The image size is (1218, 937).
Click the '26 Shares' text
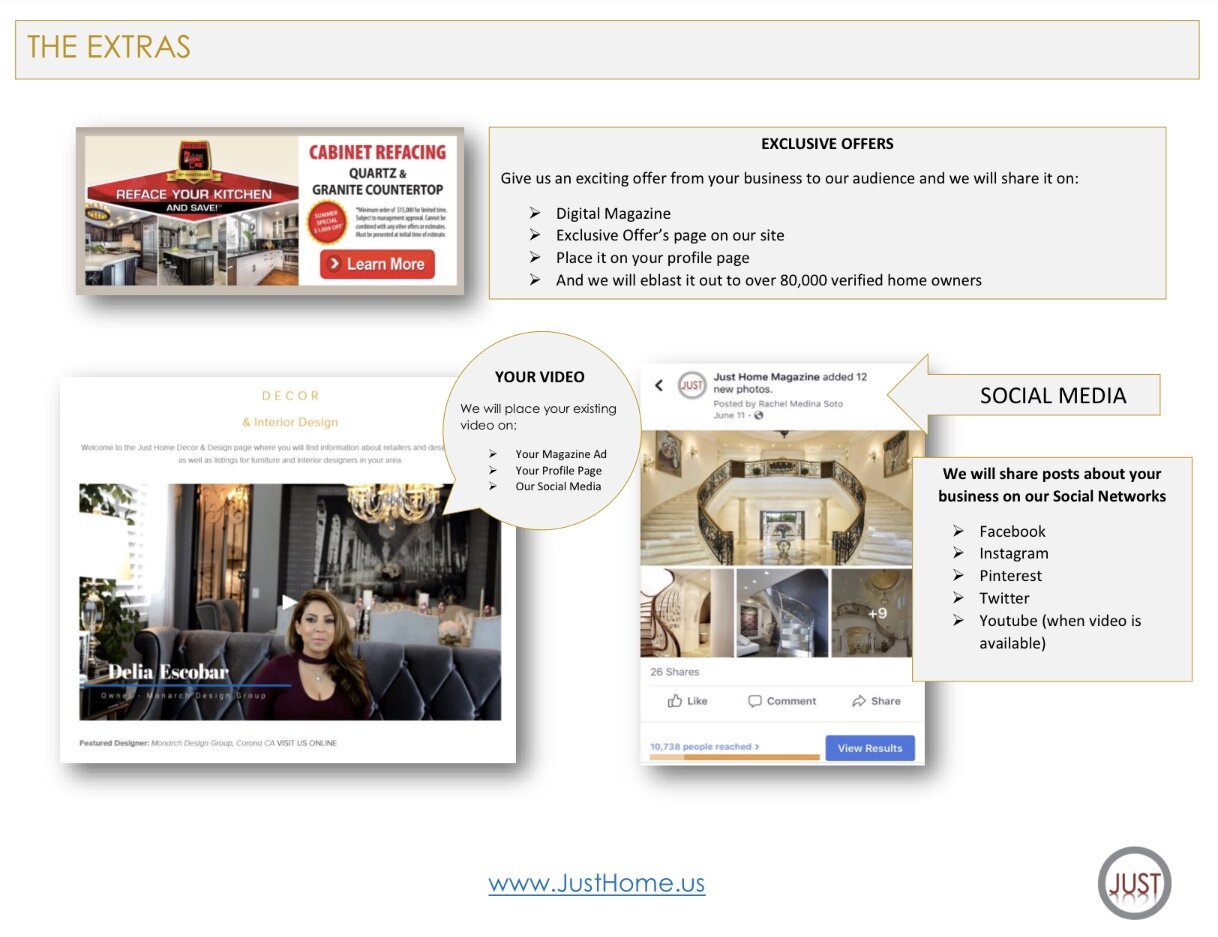[675, 672]
